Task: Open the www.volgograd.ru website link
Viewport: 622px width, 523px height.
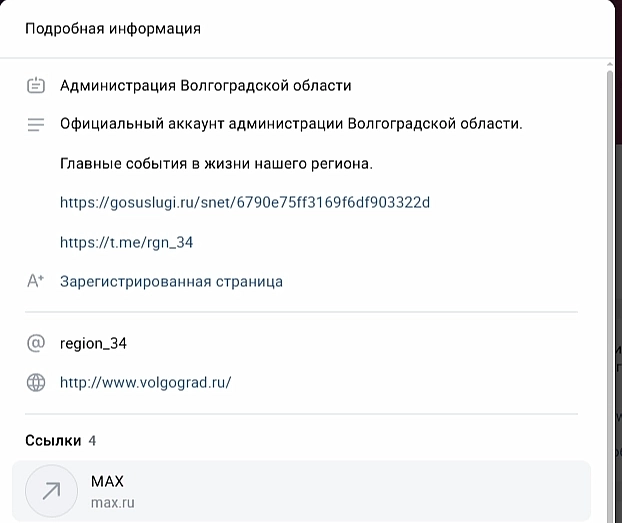Action: click(146, 383)
